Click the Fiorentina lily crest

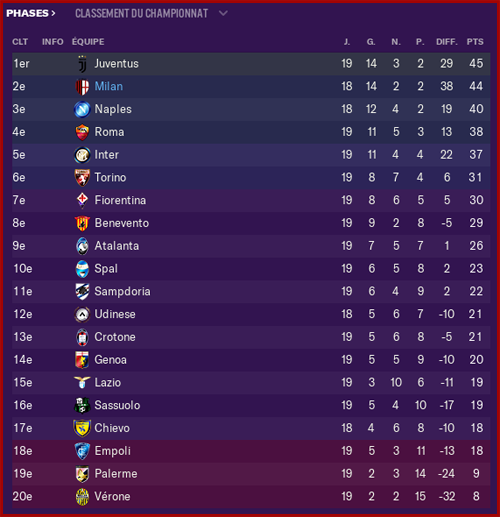(x=82, y=200)
